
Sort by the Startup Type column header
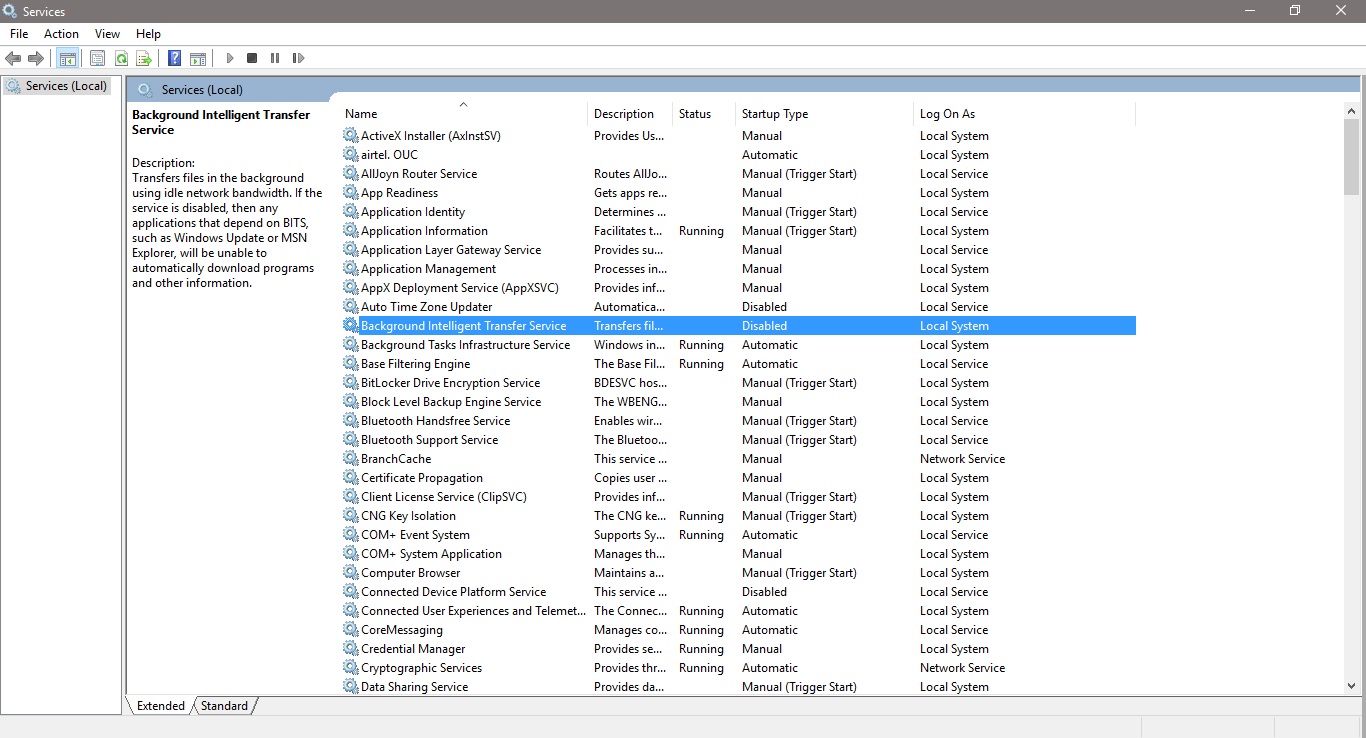coord(824,114)
